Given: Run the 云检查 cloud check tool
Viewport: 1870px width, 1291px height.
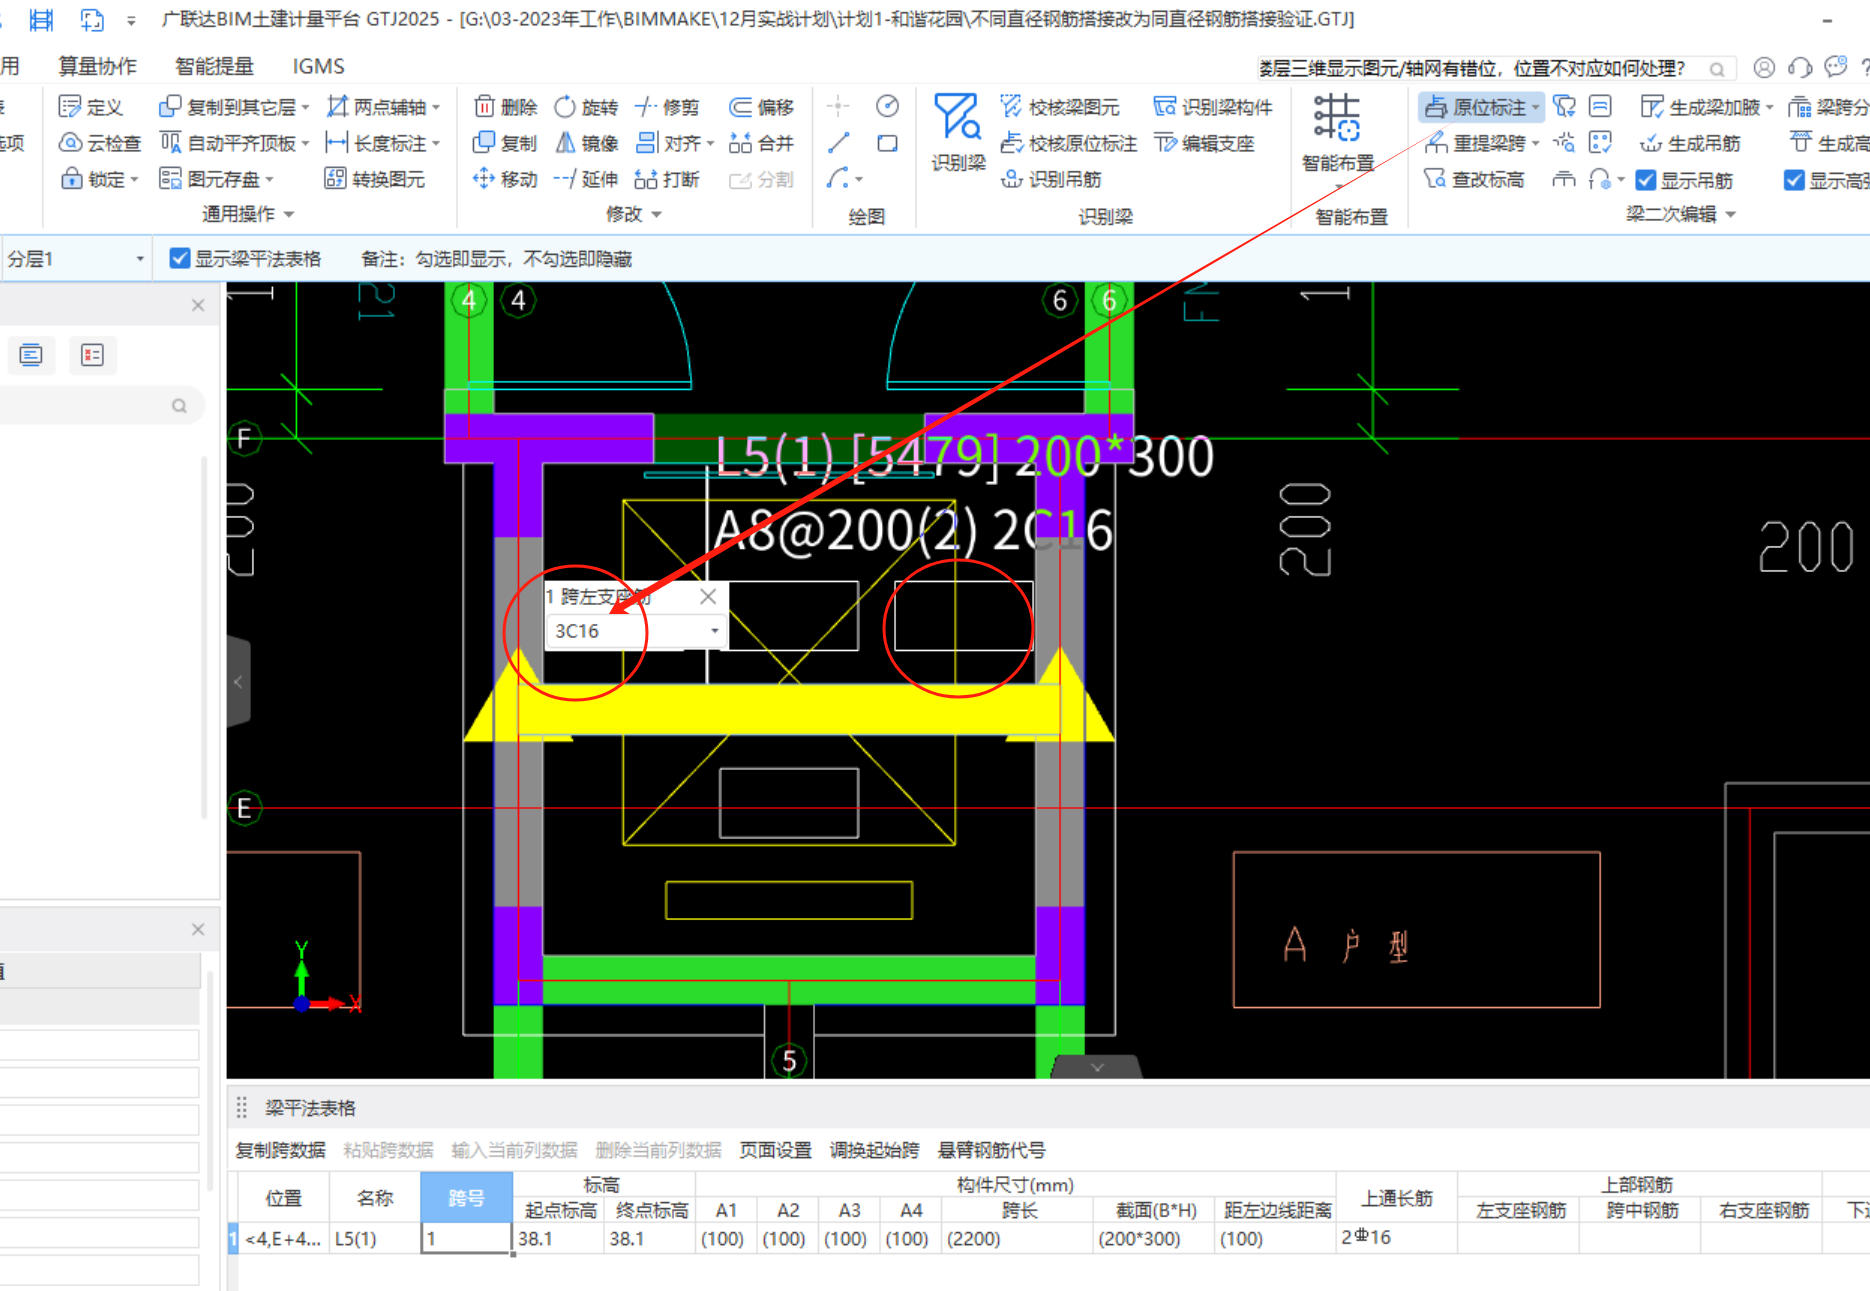Looking at the screenshot, I should pos(100,143).
